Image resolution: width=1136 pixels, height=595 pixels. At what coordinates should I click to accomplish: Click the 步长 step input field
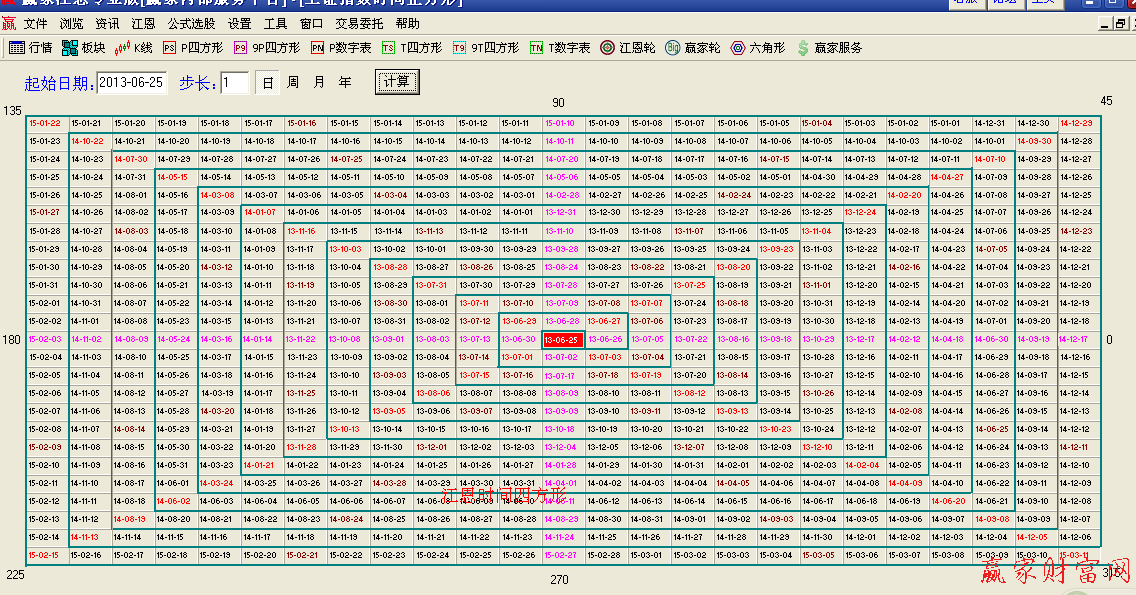pos(235,83)
